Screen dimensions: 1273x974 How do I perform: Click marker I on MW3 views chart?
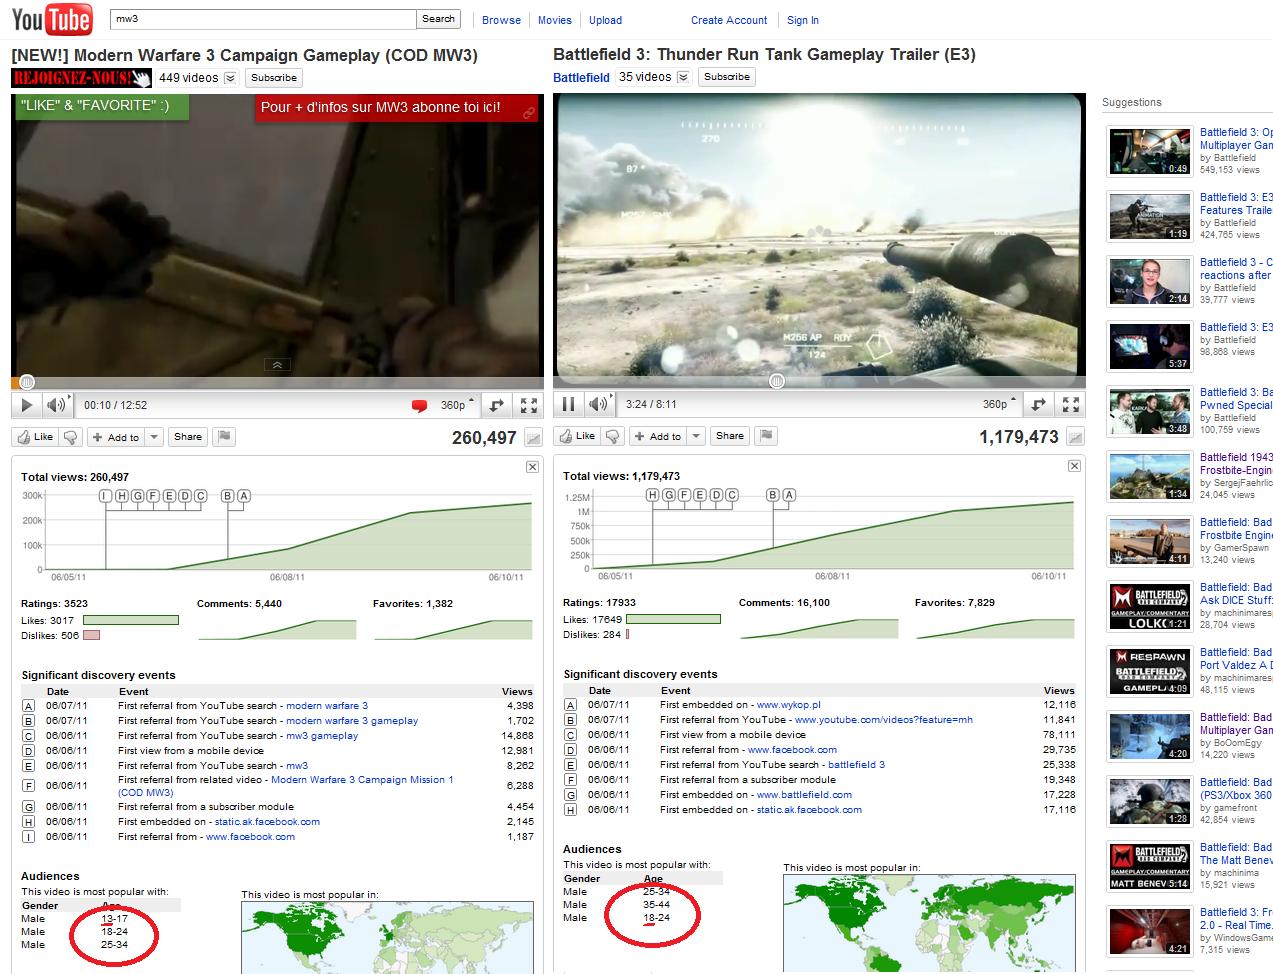pyautogui.click(x=105, y=496)
